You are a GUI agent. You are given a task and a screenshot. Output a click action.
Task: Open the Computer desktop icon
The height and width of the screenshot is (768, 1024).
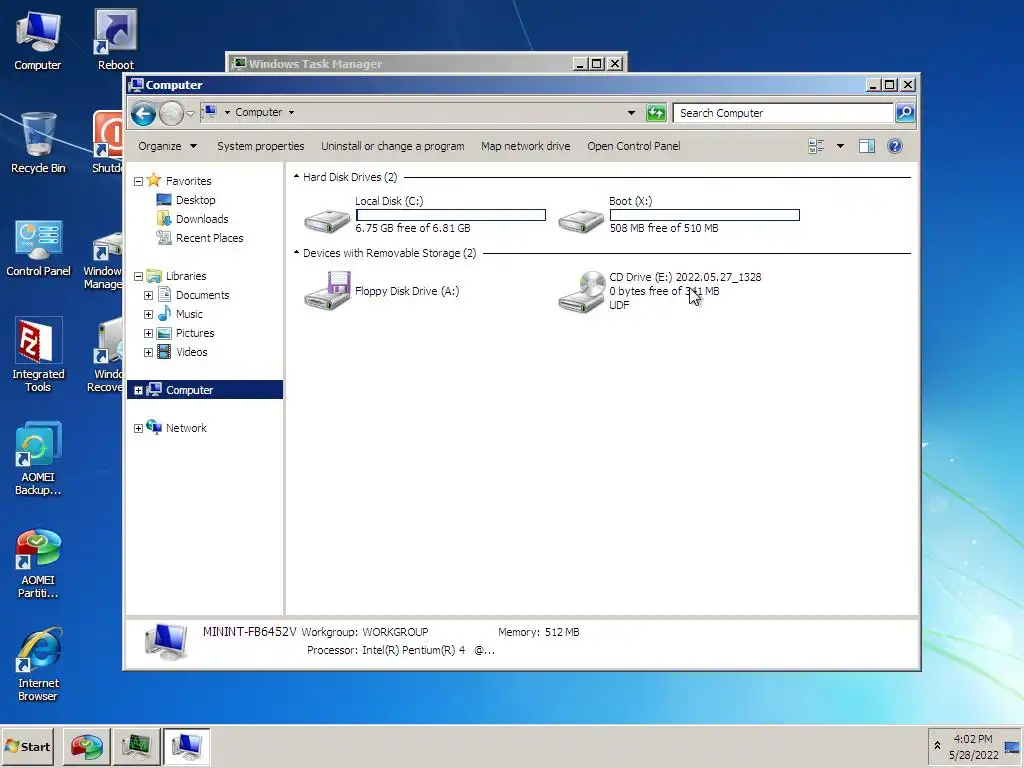tap(38, 39)
